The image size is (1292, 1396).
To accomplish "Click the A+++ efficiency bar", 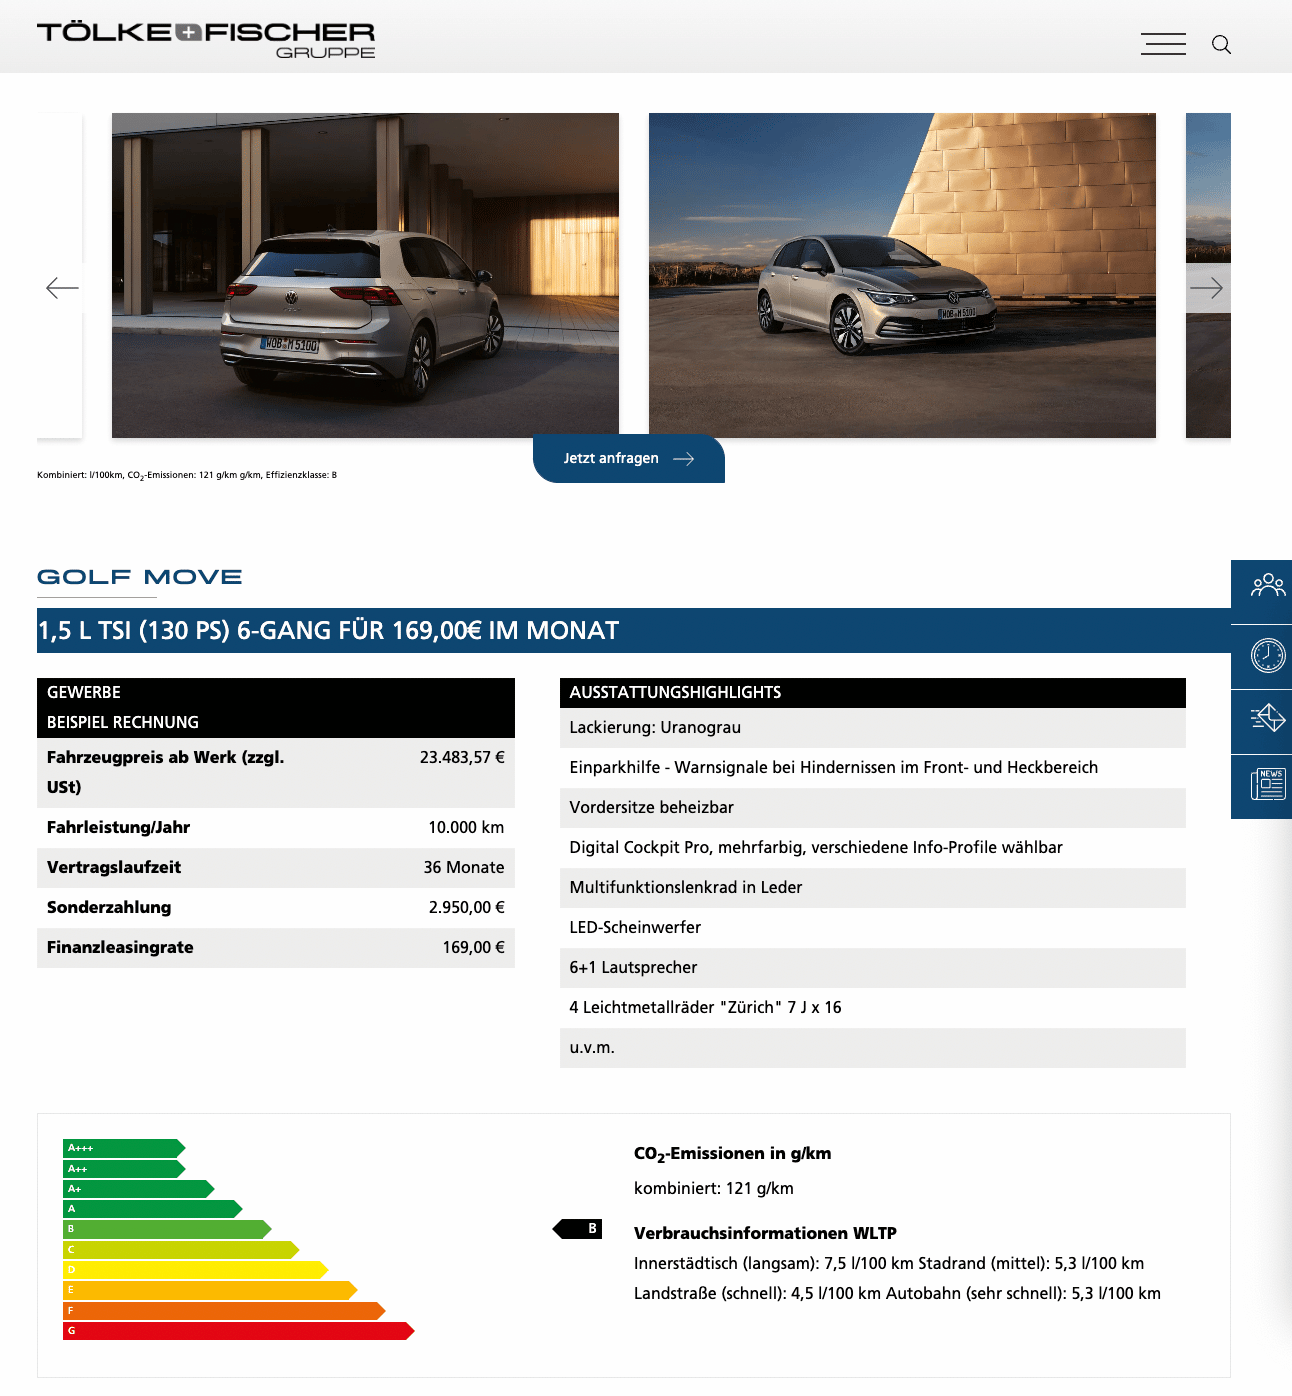I will click(x=124, y=1148).
